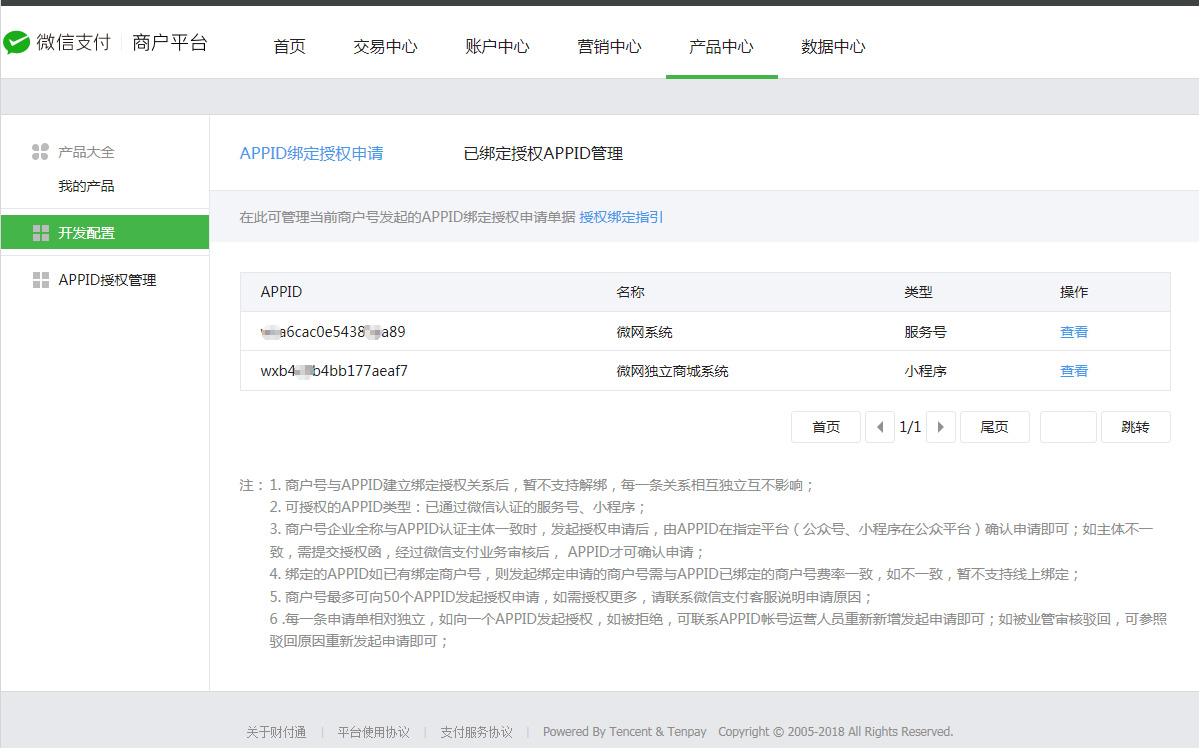Select 产品中心 navigation item
The image size is (1199, 748).
pos(721,47)
